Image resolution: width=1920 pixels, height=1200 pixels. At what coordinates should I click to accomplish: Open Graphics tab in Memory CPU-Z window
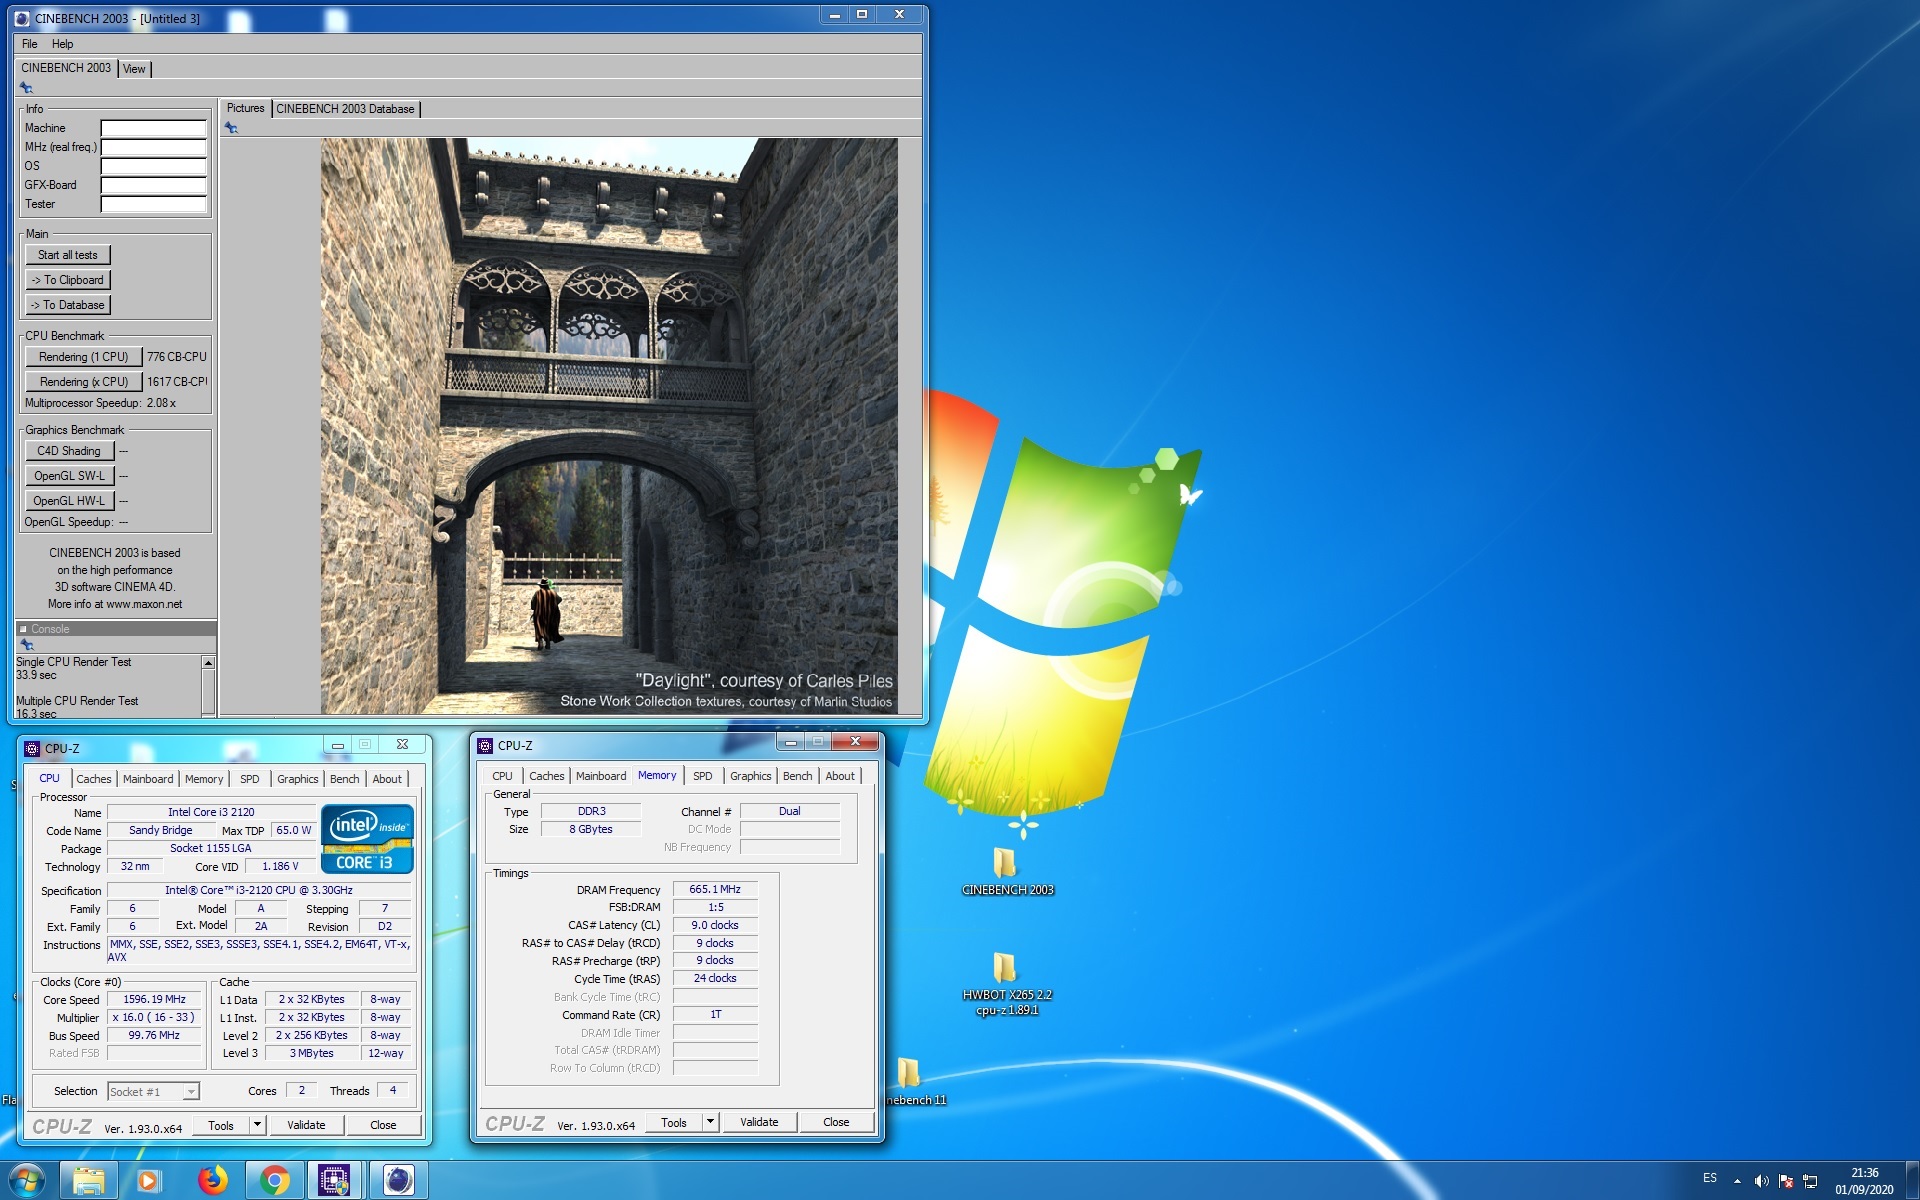pos(751,776)
